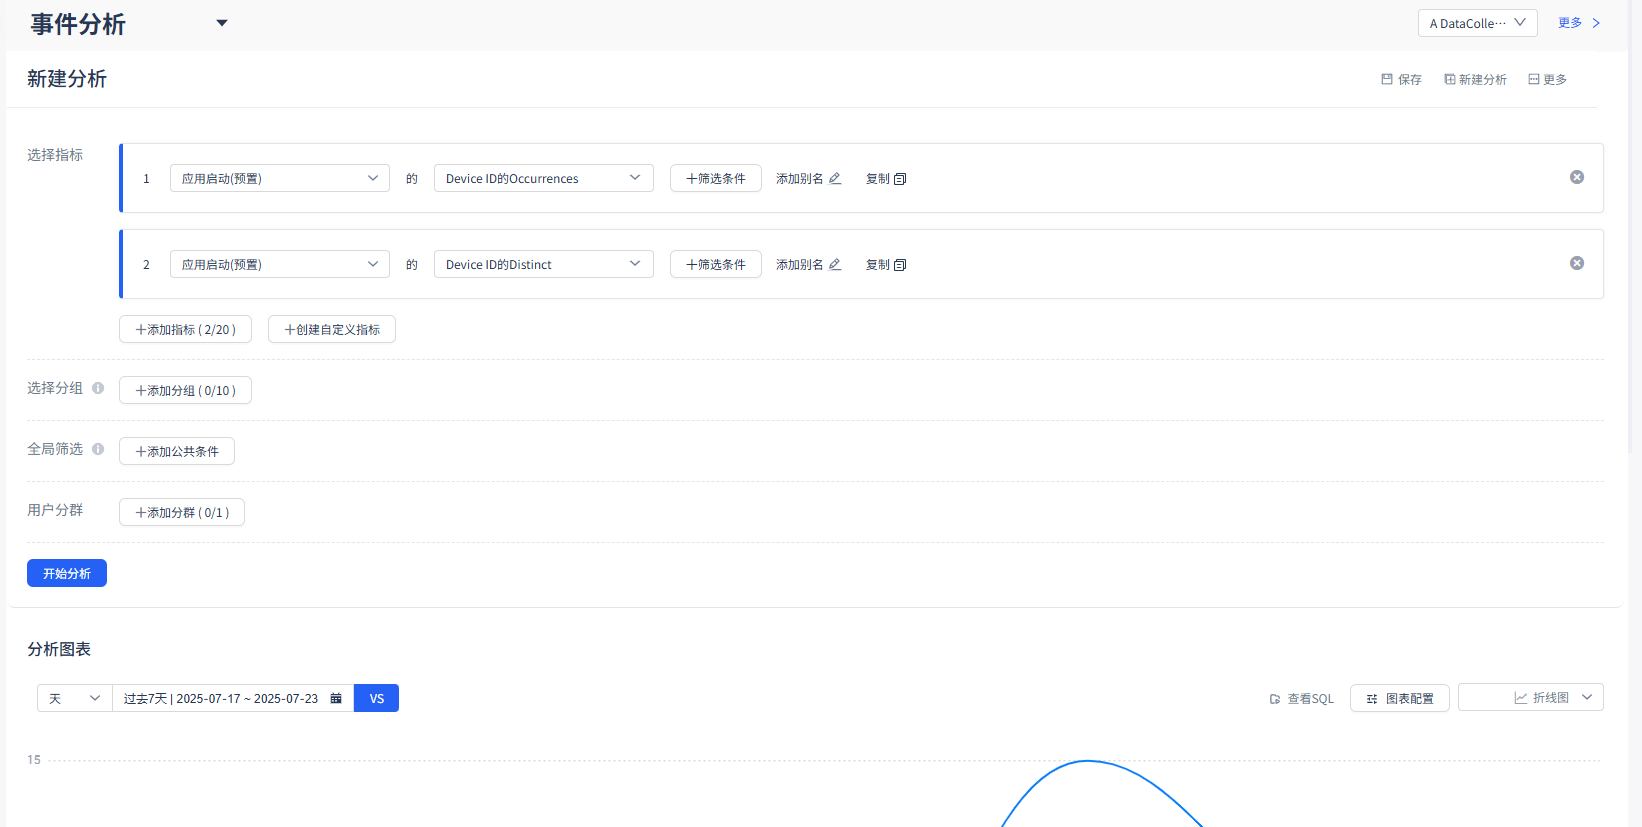Add filter condition to metric row 2
Viewport: 1642px width, 827px height.
click(716, 264)
